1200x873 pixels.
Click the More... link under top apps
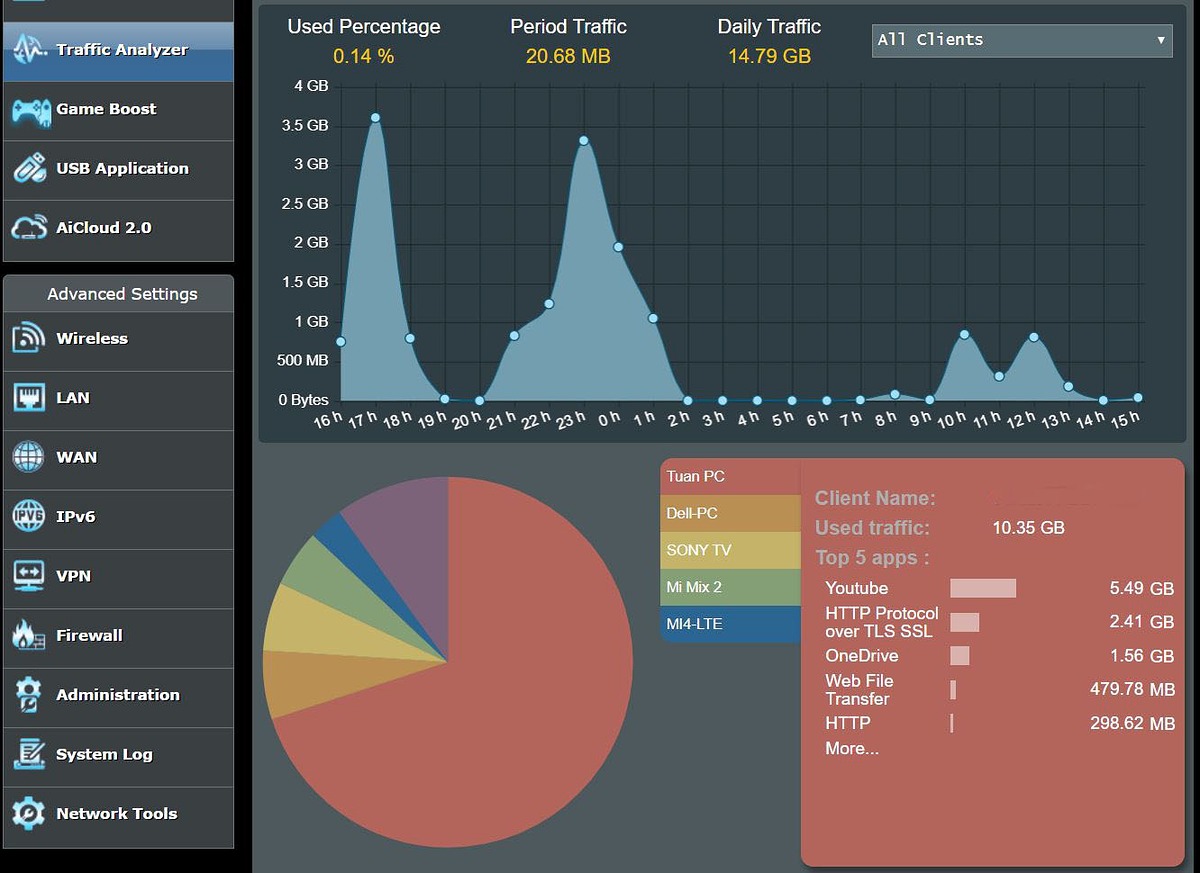click(851, 748)
